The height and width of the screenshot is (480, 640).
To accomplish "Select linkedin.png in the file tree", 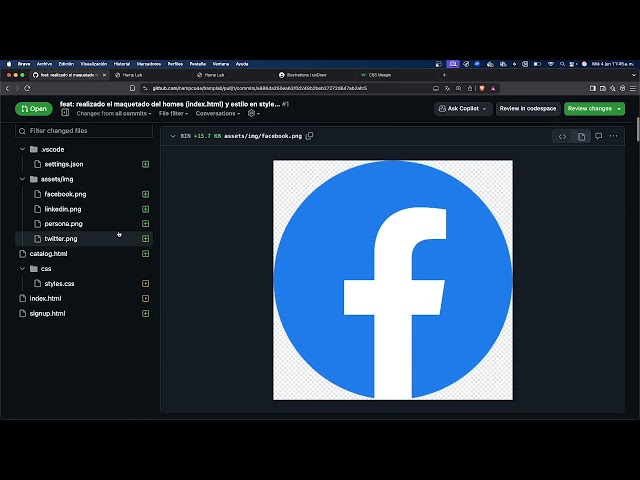I will pos(84,209).
